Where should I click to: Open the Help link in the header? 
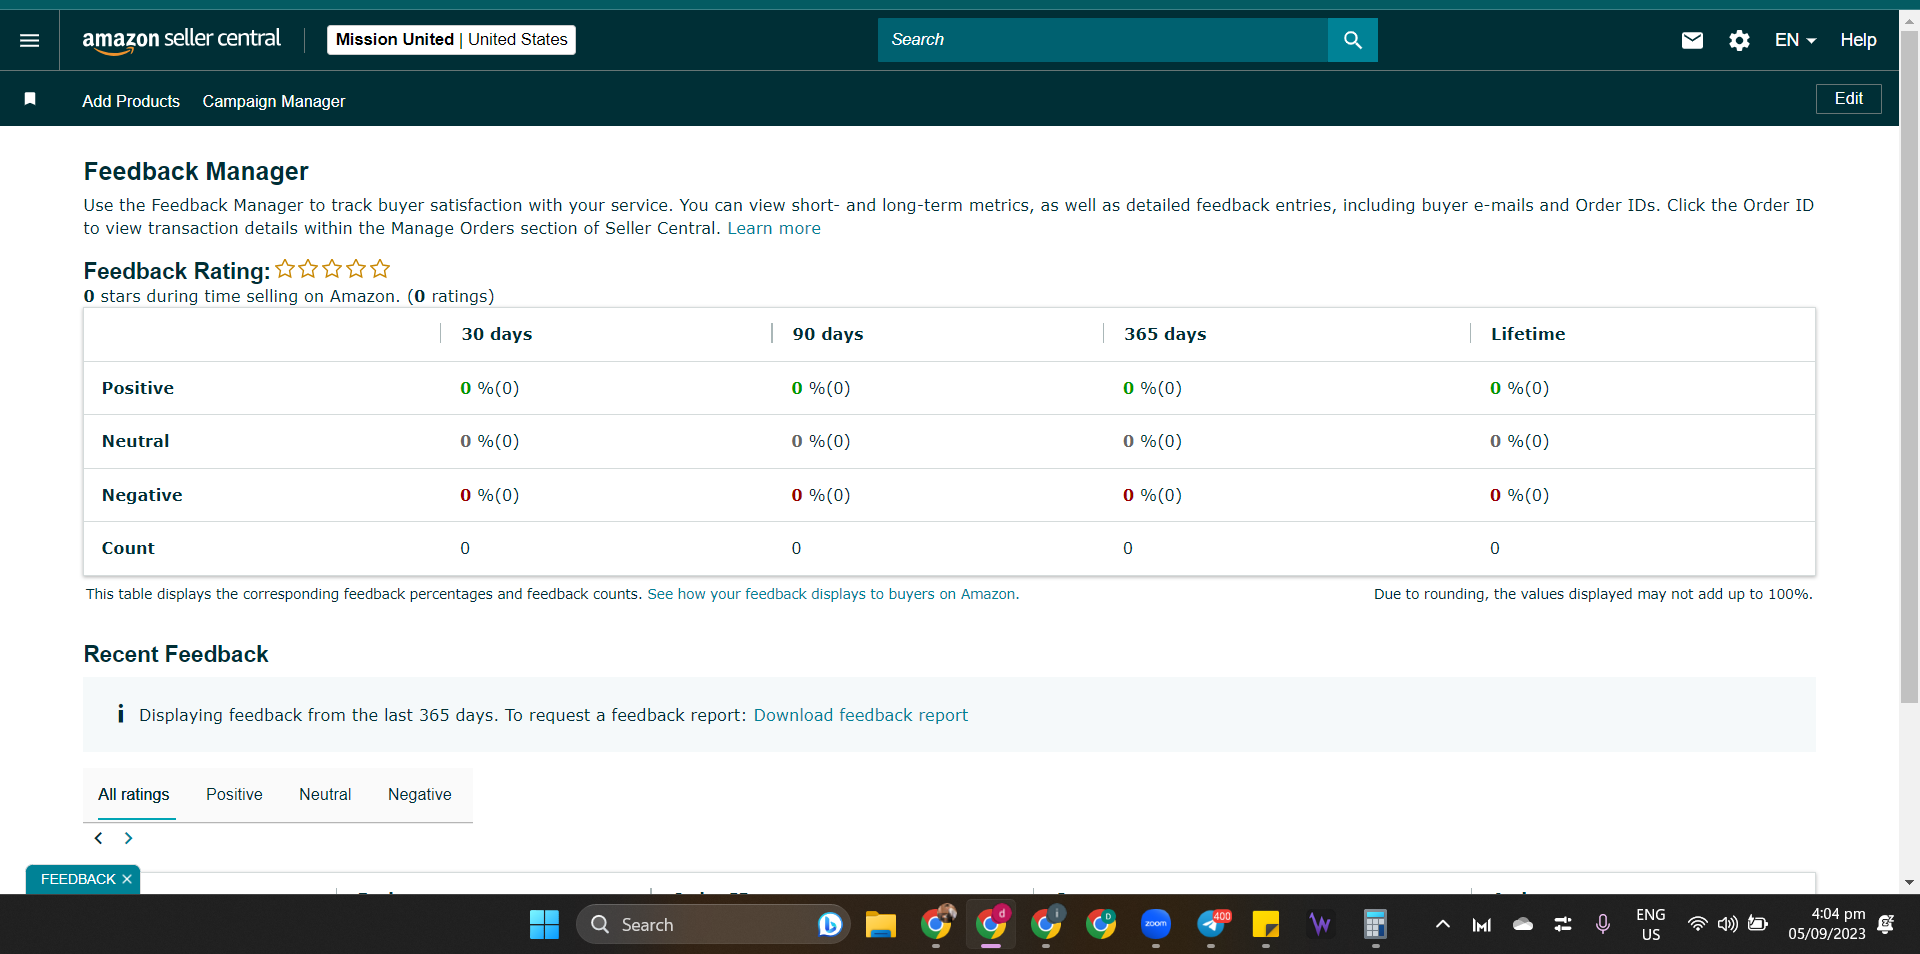[x=1858, y=40]
